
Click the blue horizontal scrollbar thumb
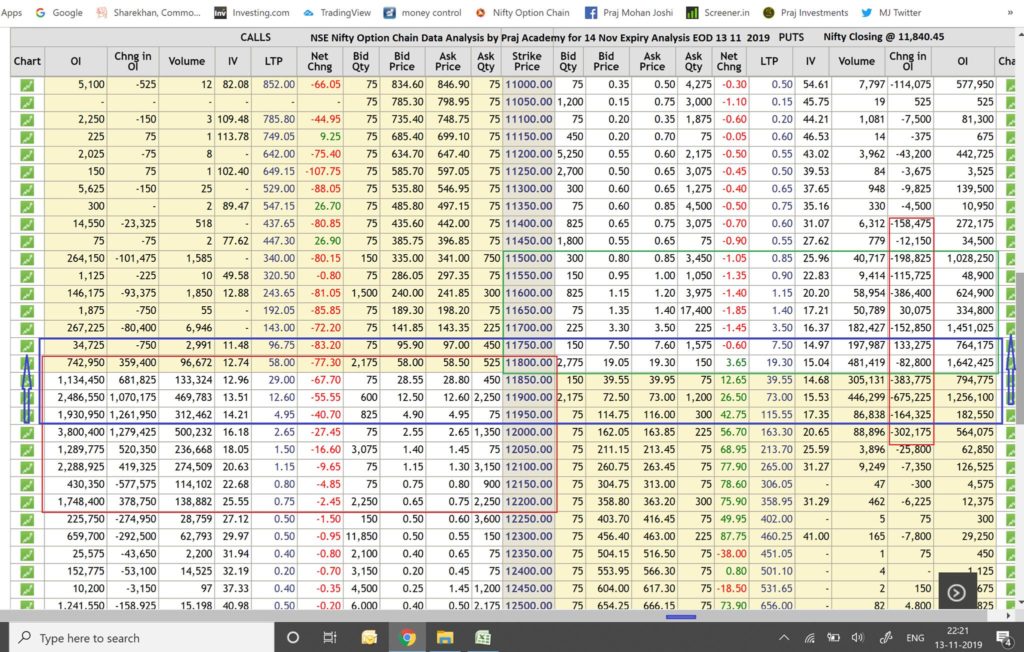pos(680,617)
